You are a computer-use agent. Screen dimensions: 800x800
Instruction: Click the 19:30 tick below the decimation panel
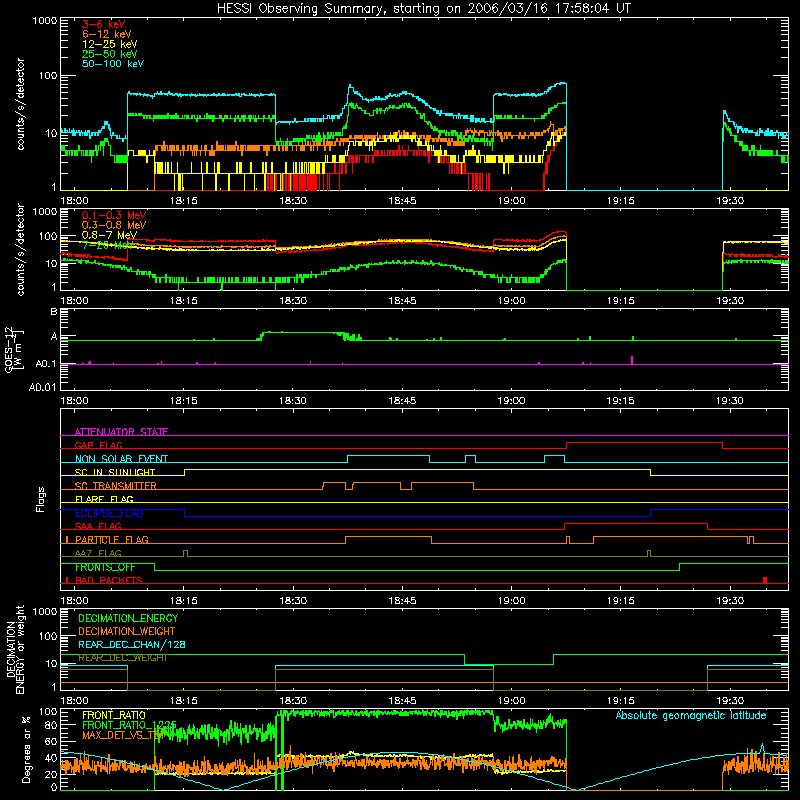click(730, 701)
